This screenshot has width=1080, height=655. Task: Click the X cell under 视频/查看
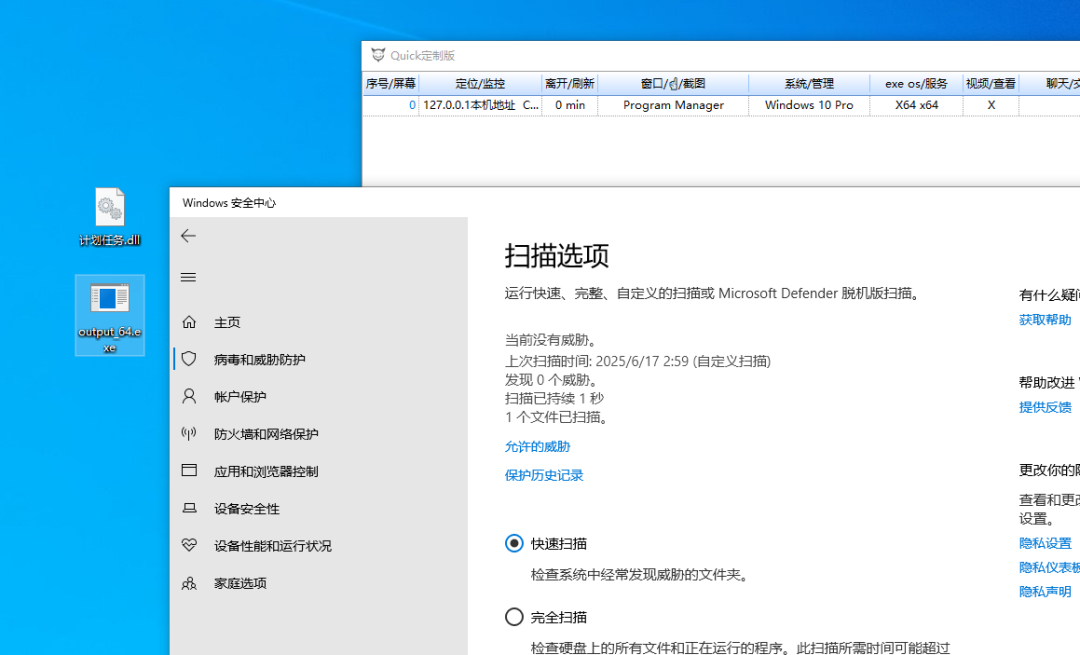[x=990, y=105]
